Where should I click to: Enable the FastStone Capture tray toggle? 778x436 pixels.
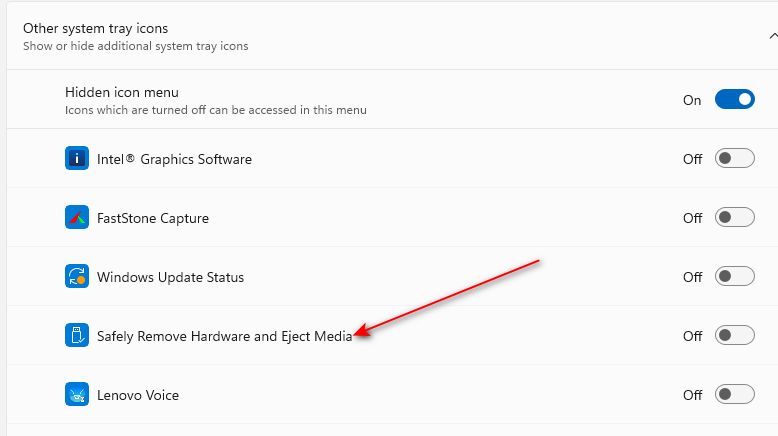[x=734, y=217]
